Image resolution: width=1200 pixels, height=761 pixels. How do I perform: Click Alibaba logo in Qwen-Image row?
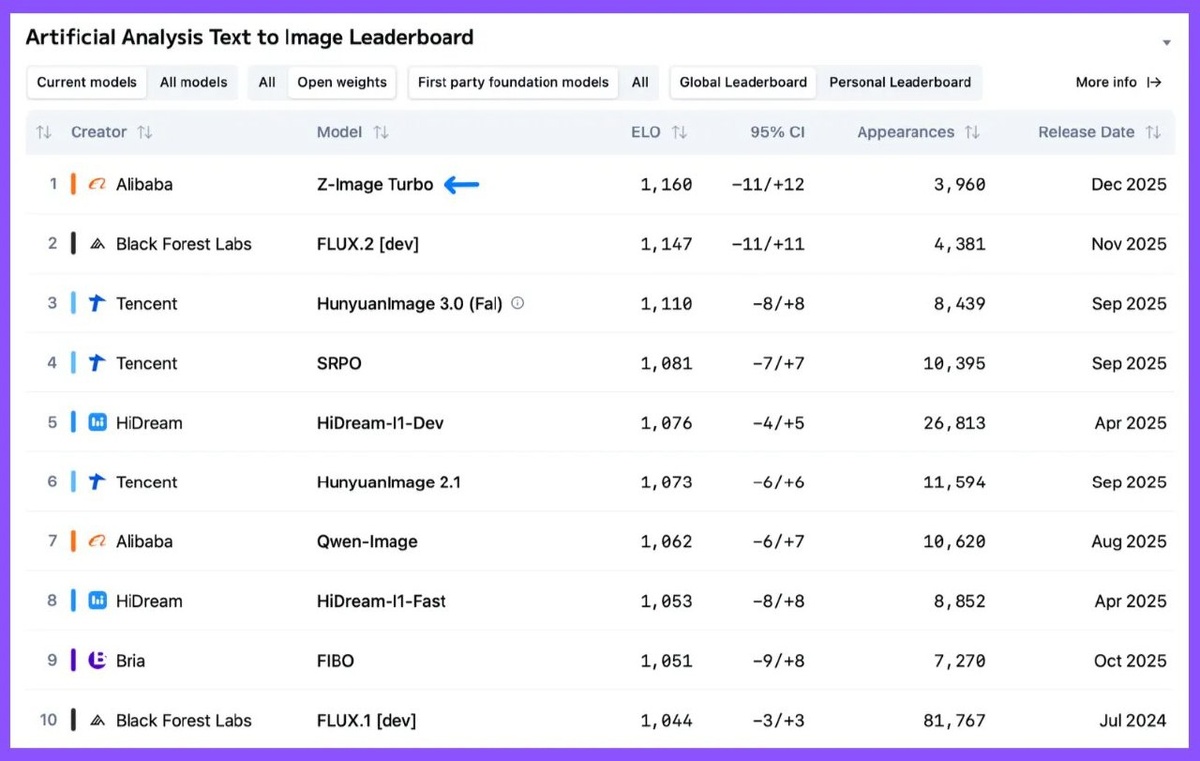[97, 541]
